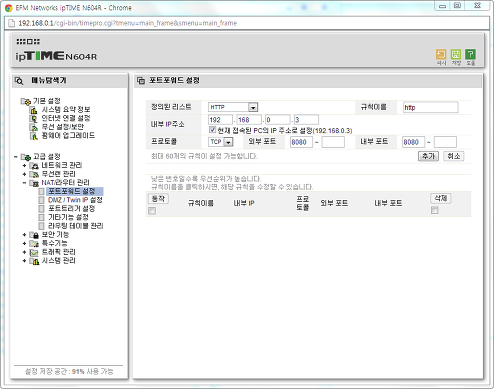Click the 펌웨어 업그레이드 icon

click(34, 136)
